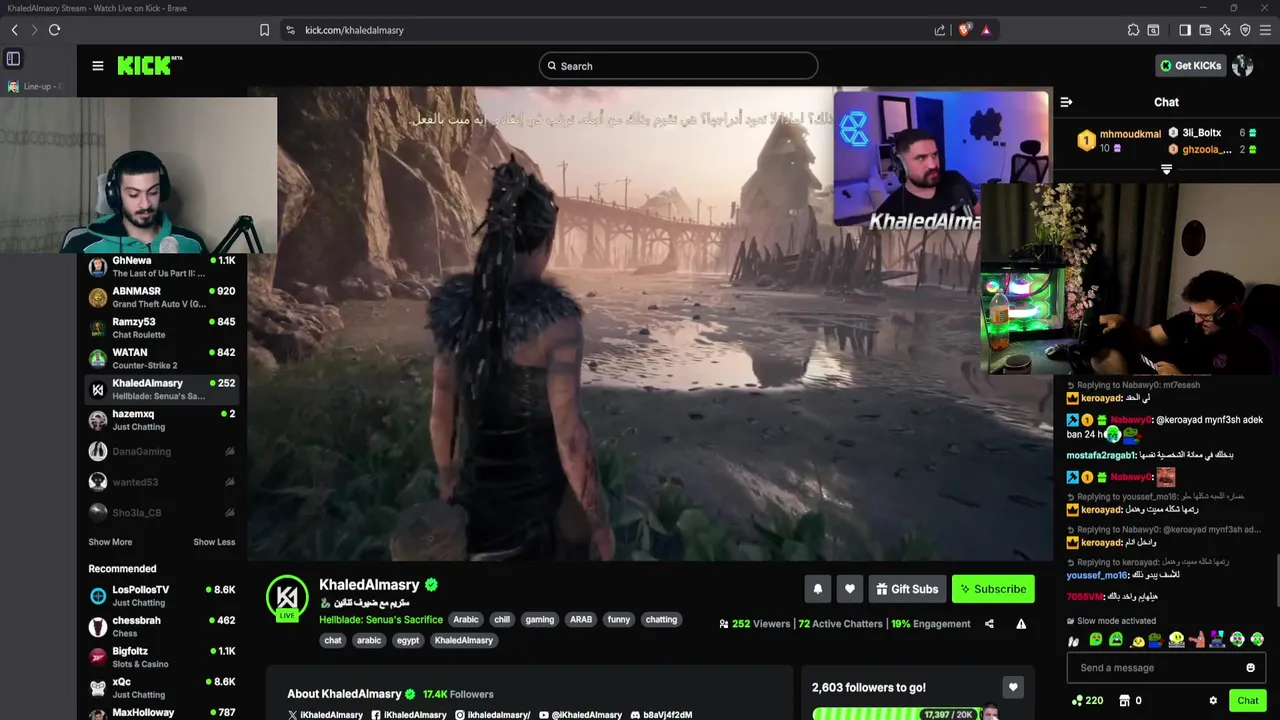Screen dimensions: 1280x720
Task: Open Ramzy53 Chat Roulette channel
Action: tap(162, 328)
